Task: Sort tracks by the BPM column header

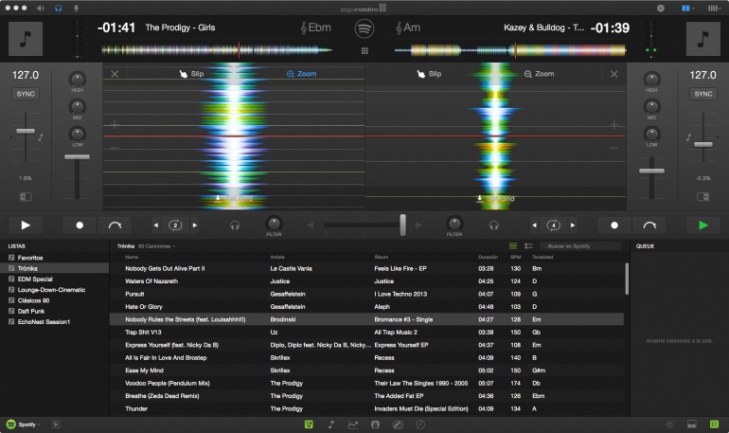Action: [x=515, y=257]
